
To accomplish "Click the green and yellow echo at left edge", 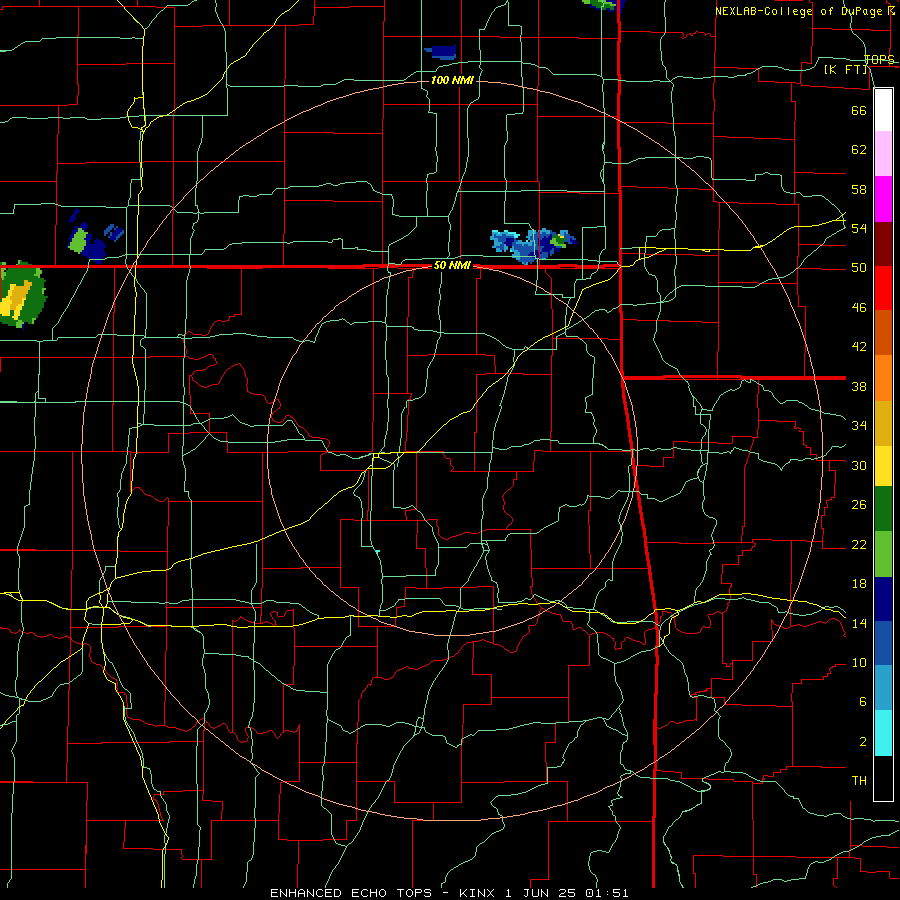I will tap(22, 295).
